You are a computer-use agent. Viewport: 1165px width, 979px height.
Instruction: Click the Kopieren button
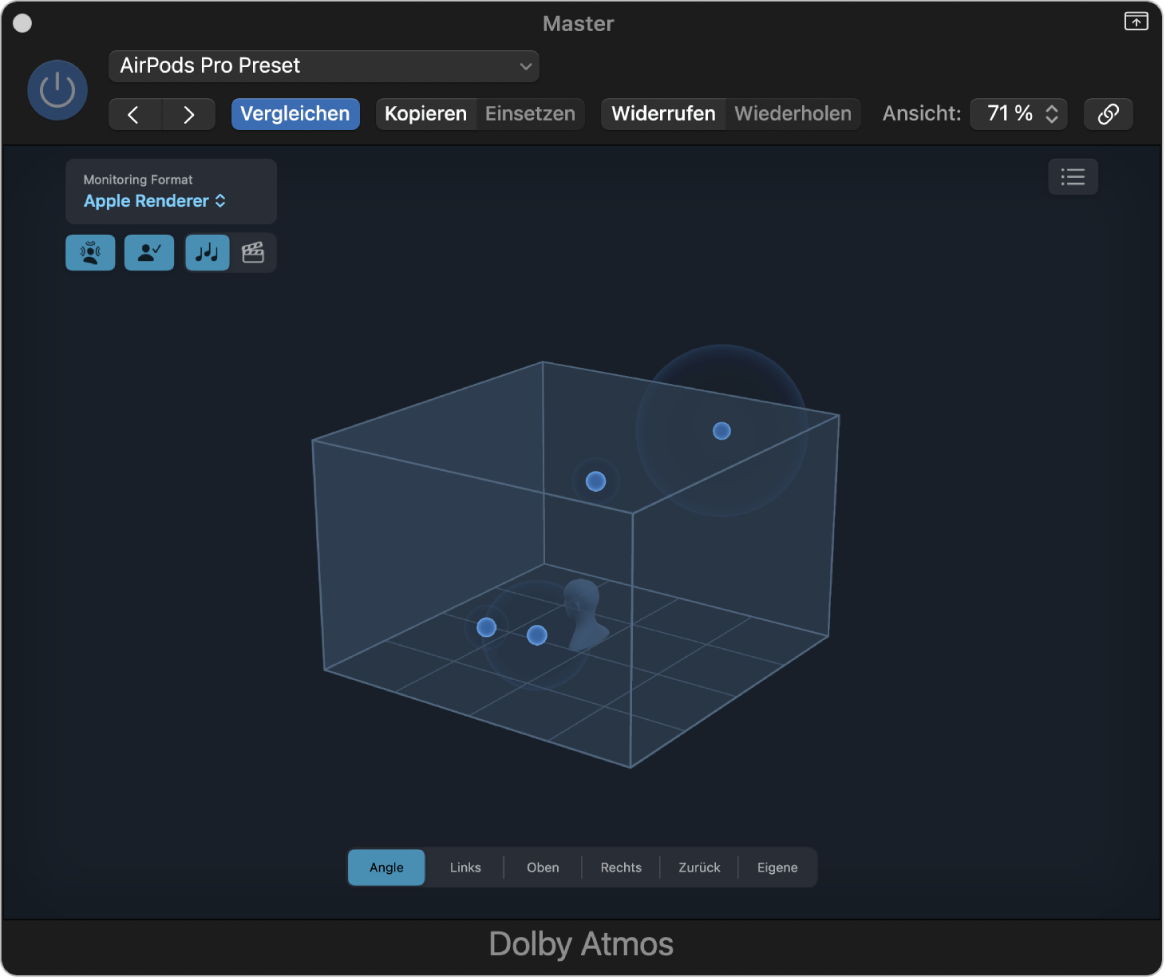(425, 113)
